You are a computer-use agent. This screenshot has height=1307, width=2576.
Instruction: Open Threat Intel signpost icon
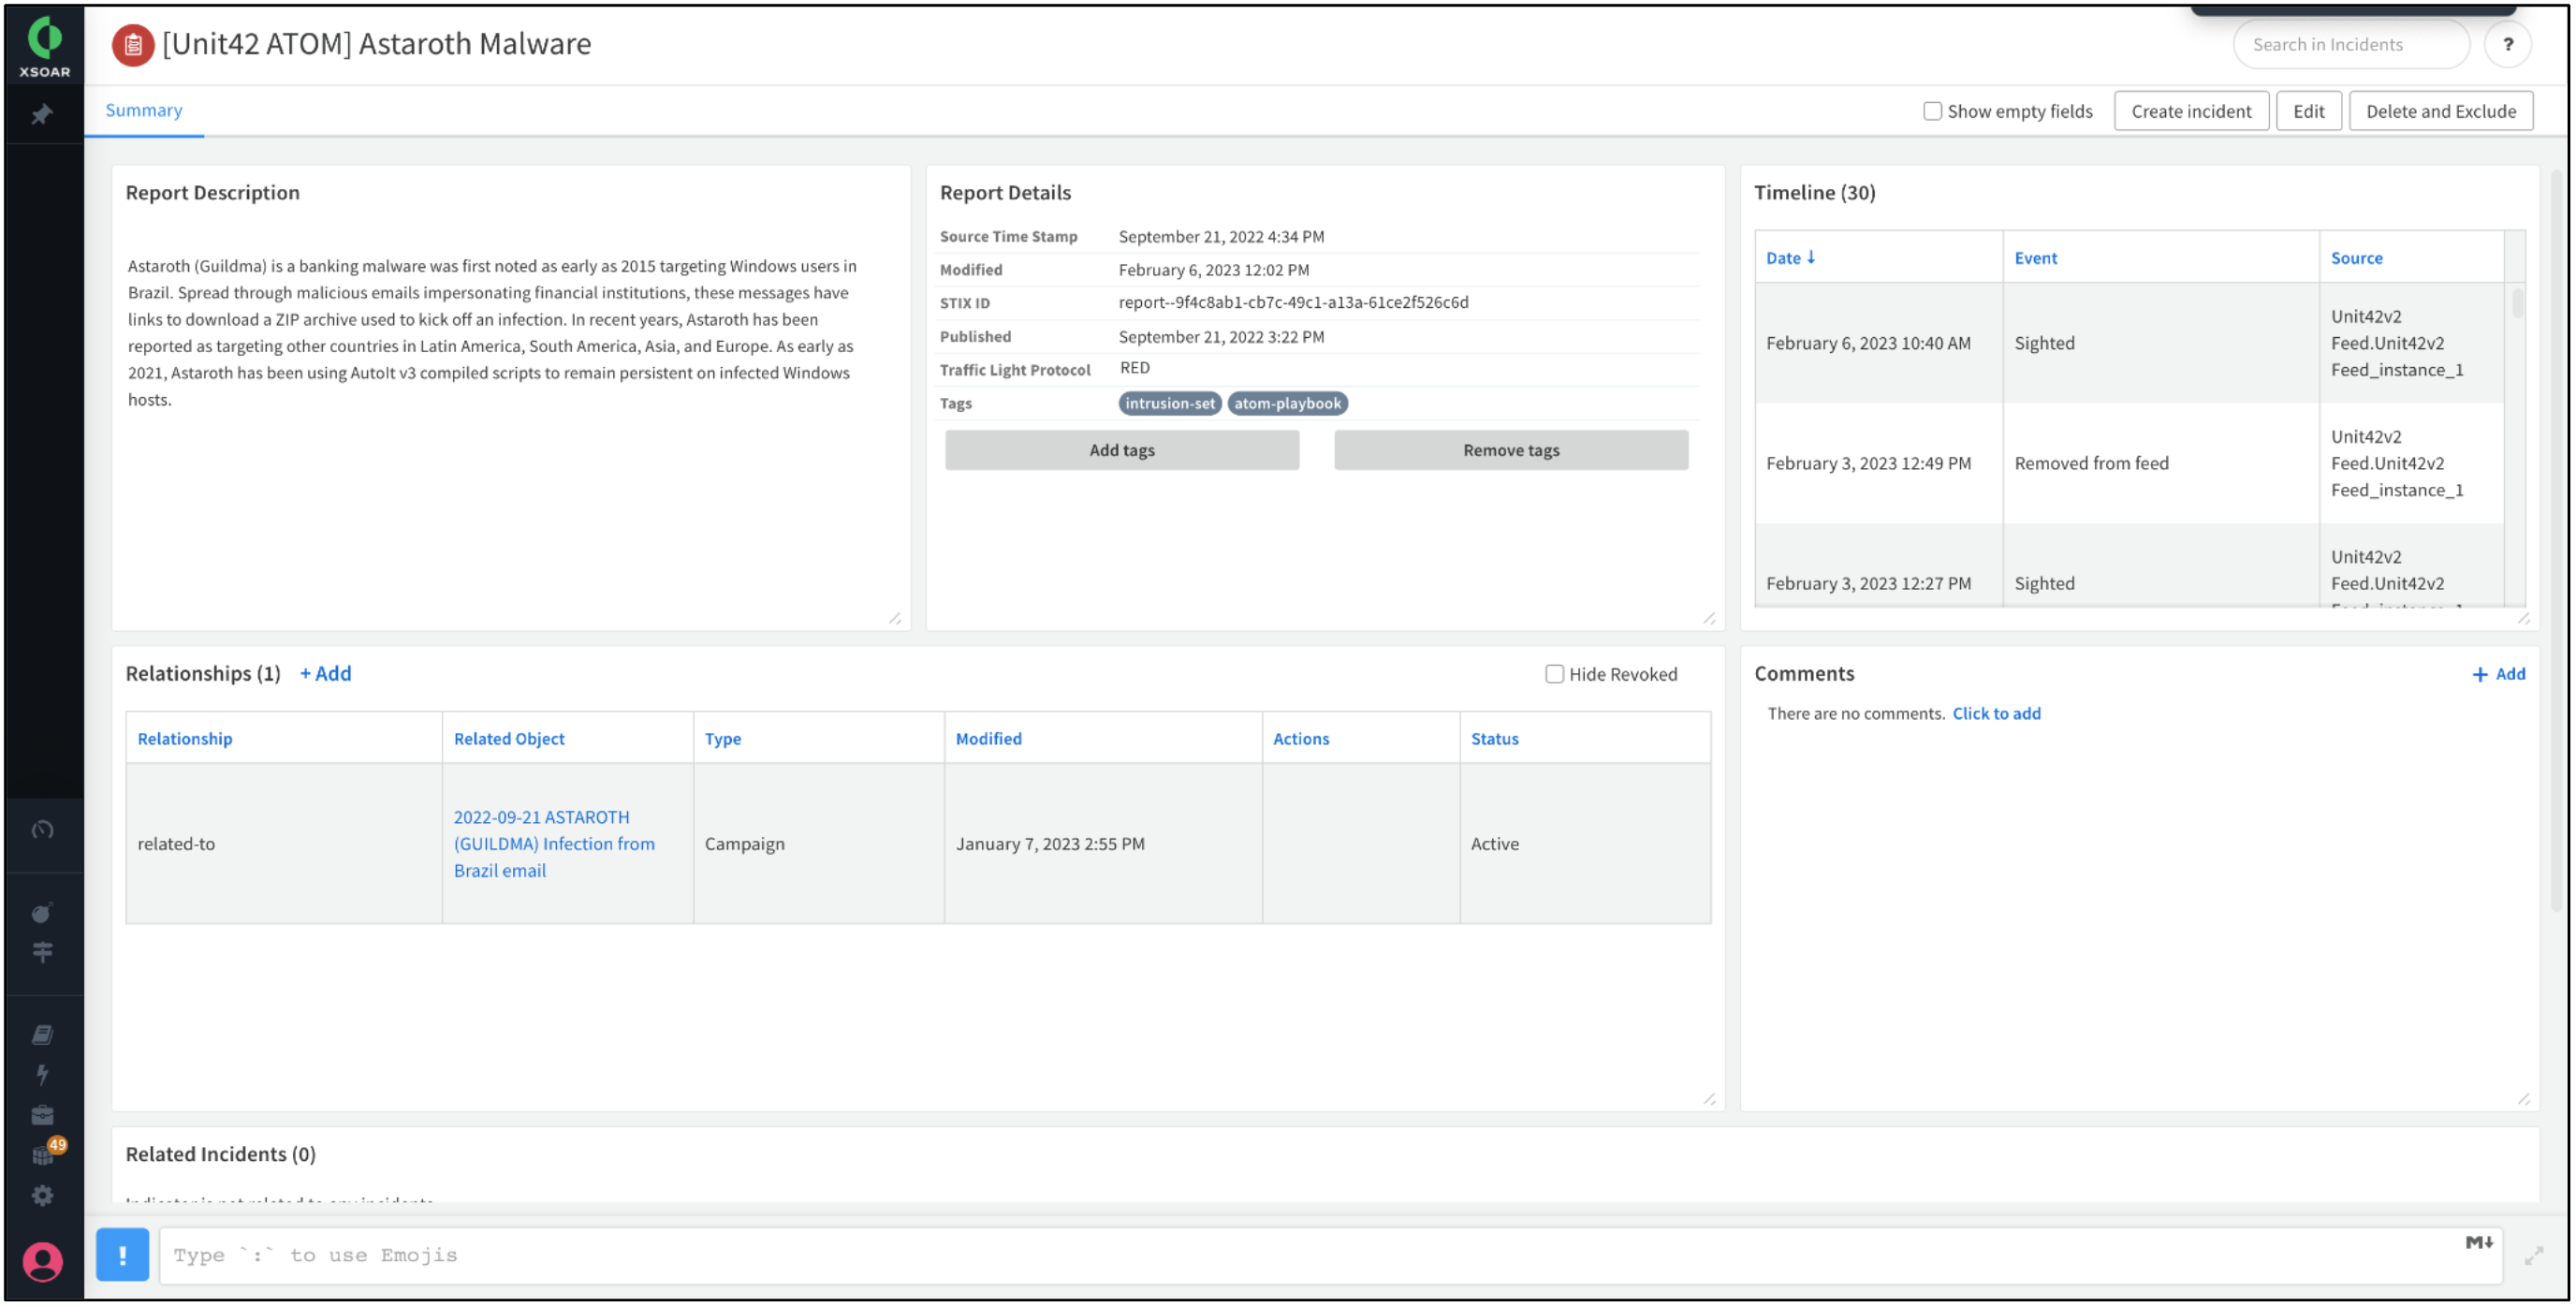42,952
